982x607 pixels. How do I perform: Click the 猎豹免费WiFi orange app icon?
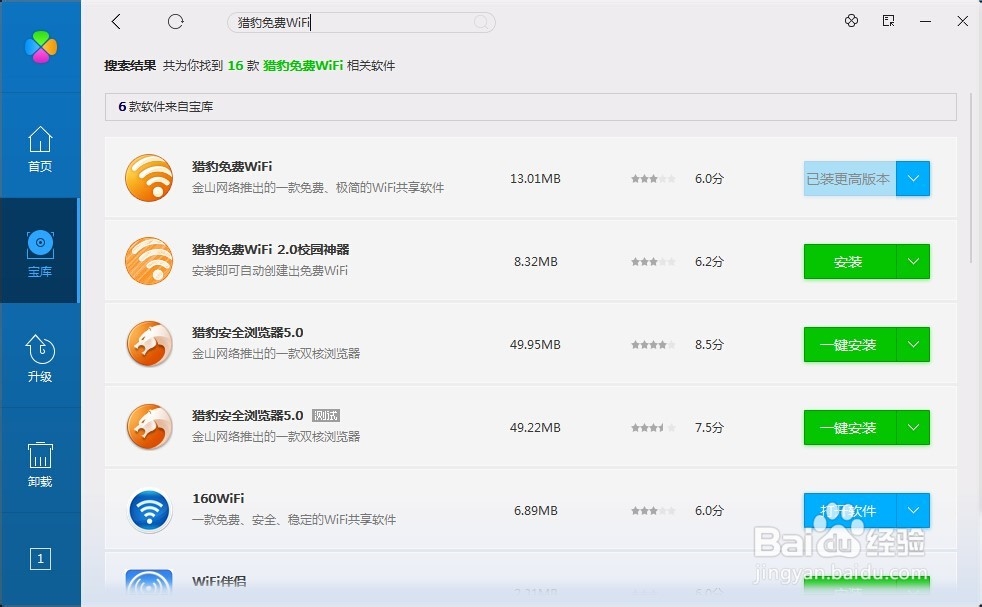tap(149, 178)
